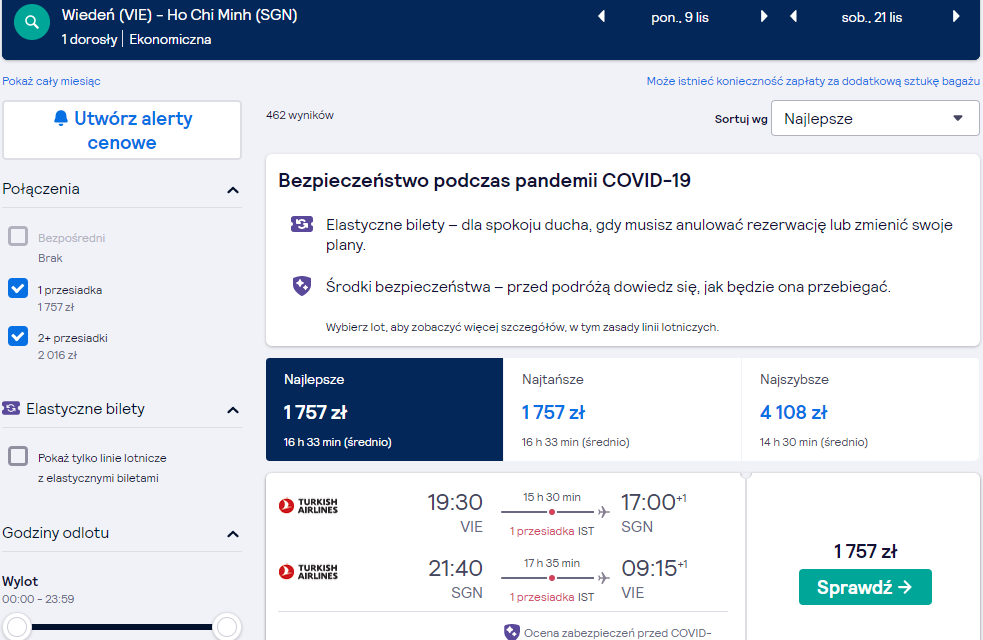
Task: Click the Wiedeń (VIE) - Ho Chi Minh (SGN) route header
Action: (179, 15)
